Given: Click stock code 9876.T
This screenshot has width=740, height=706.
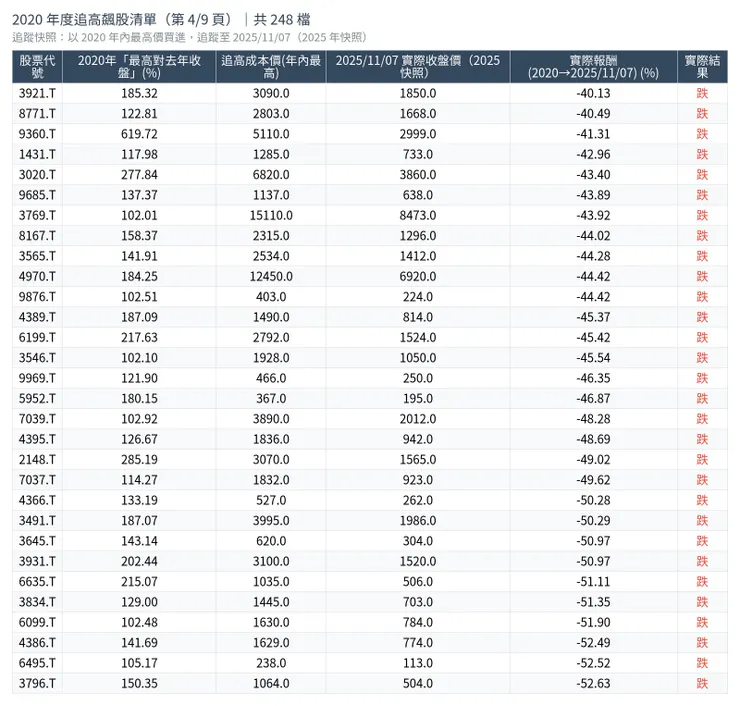Looking at the screenshot, I should (x=37, y=297).
